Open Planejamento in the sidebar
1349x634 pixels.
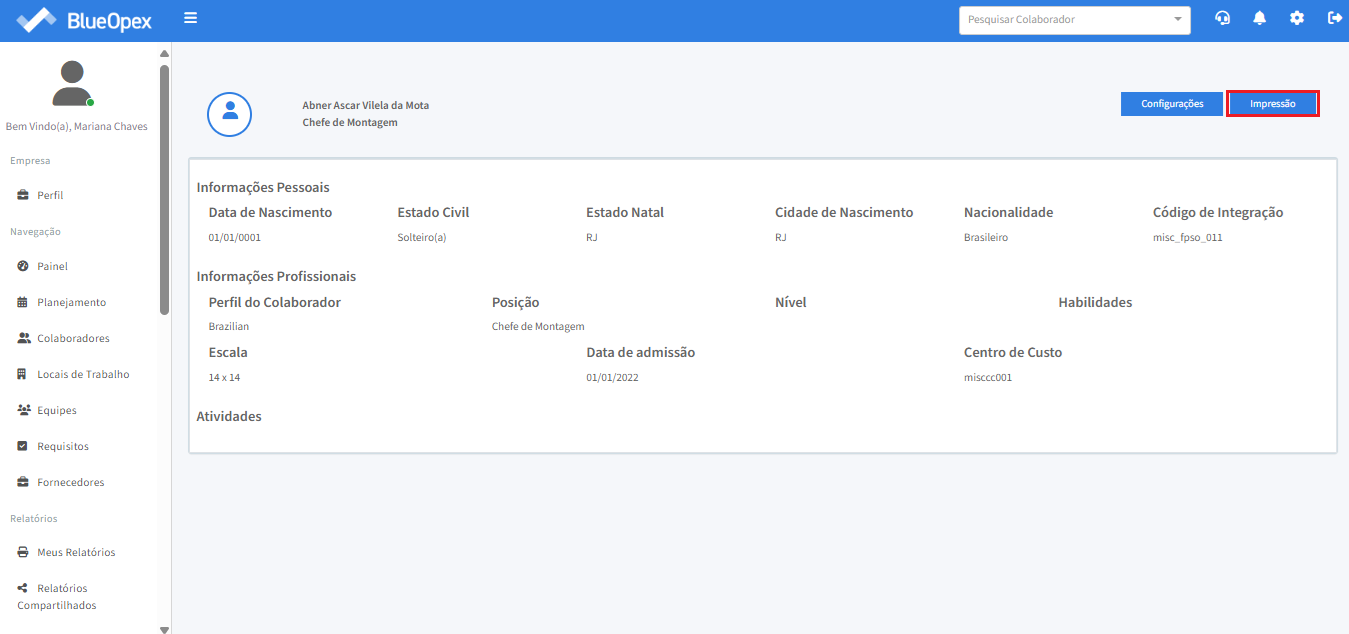pos(71,302)
